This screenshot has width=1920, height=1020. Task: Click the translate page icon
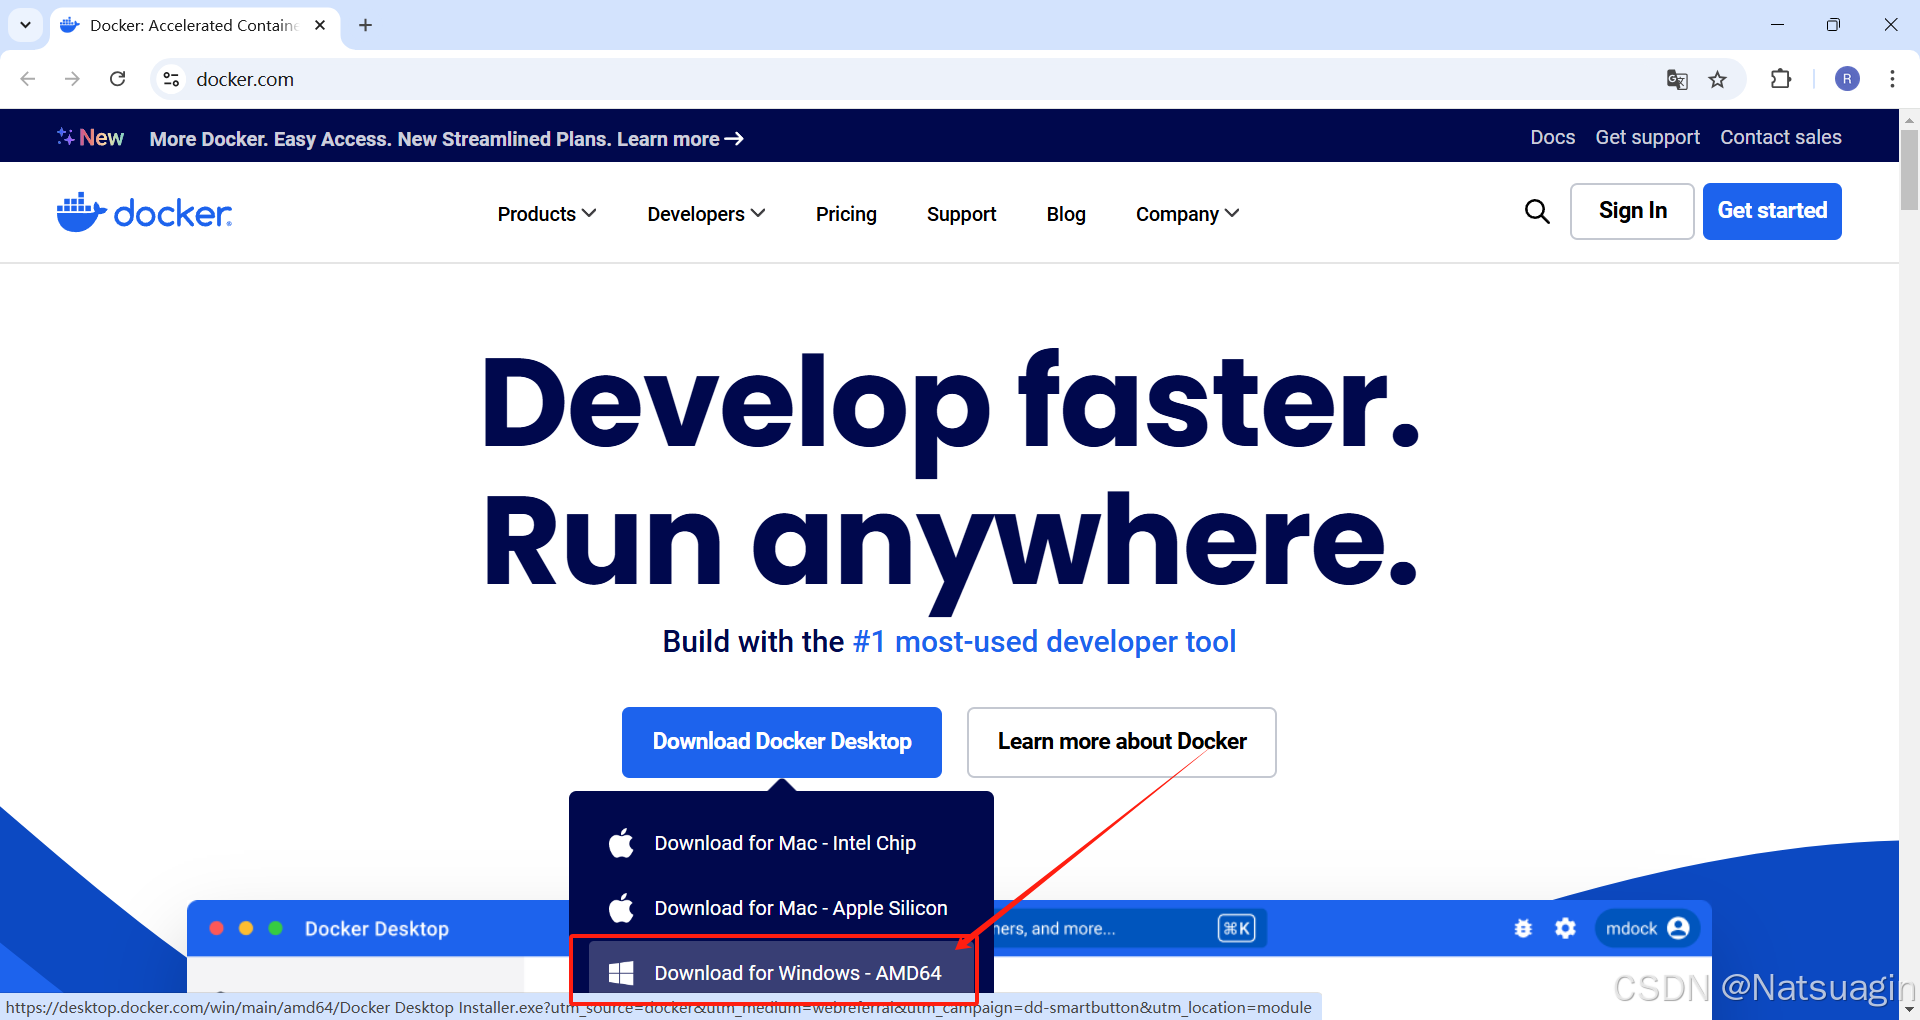[x=1677, y=79]
